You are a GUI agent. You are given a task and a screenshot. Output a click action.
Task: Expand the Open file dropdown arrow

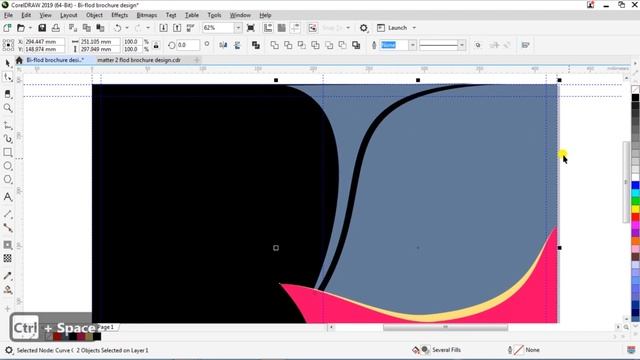pos(30,28)
